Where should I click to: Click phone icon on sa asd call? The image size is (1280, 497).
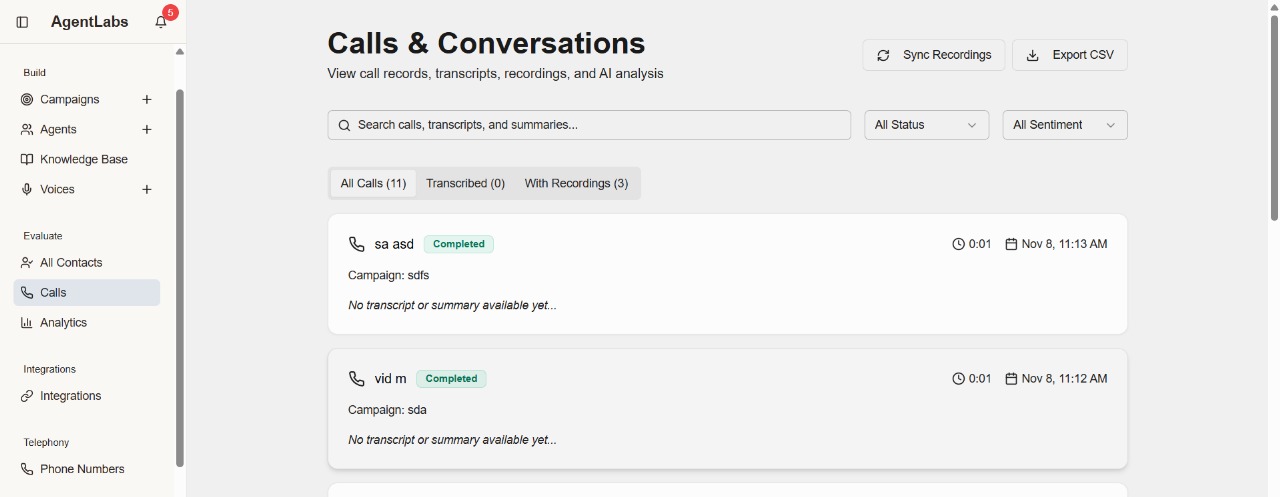coord(356,244)
